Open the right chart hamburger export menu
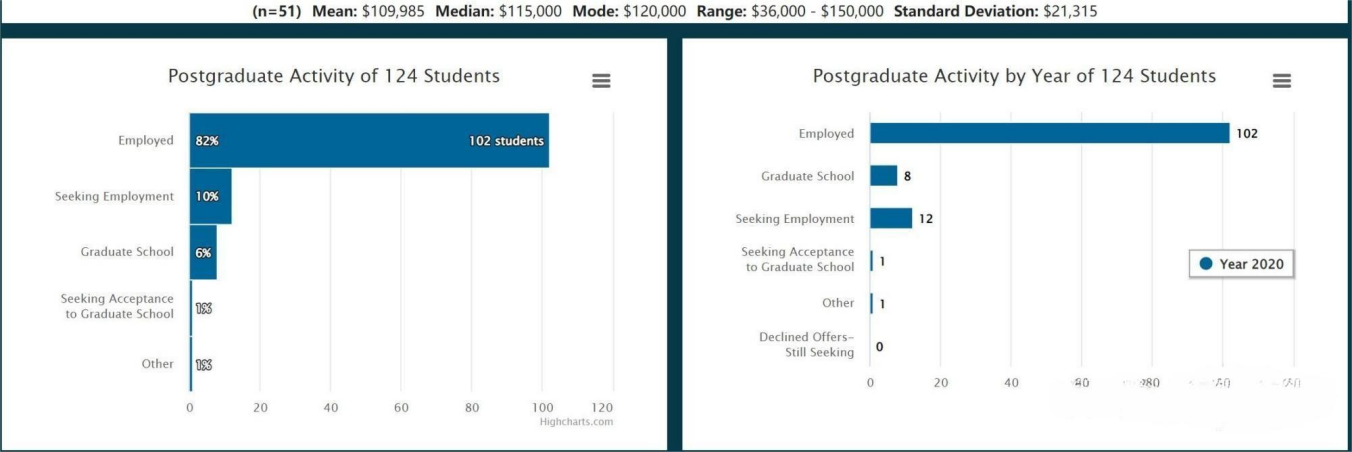Screen dimensions: 1352x452 1282,81
